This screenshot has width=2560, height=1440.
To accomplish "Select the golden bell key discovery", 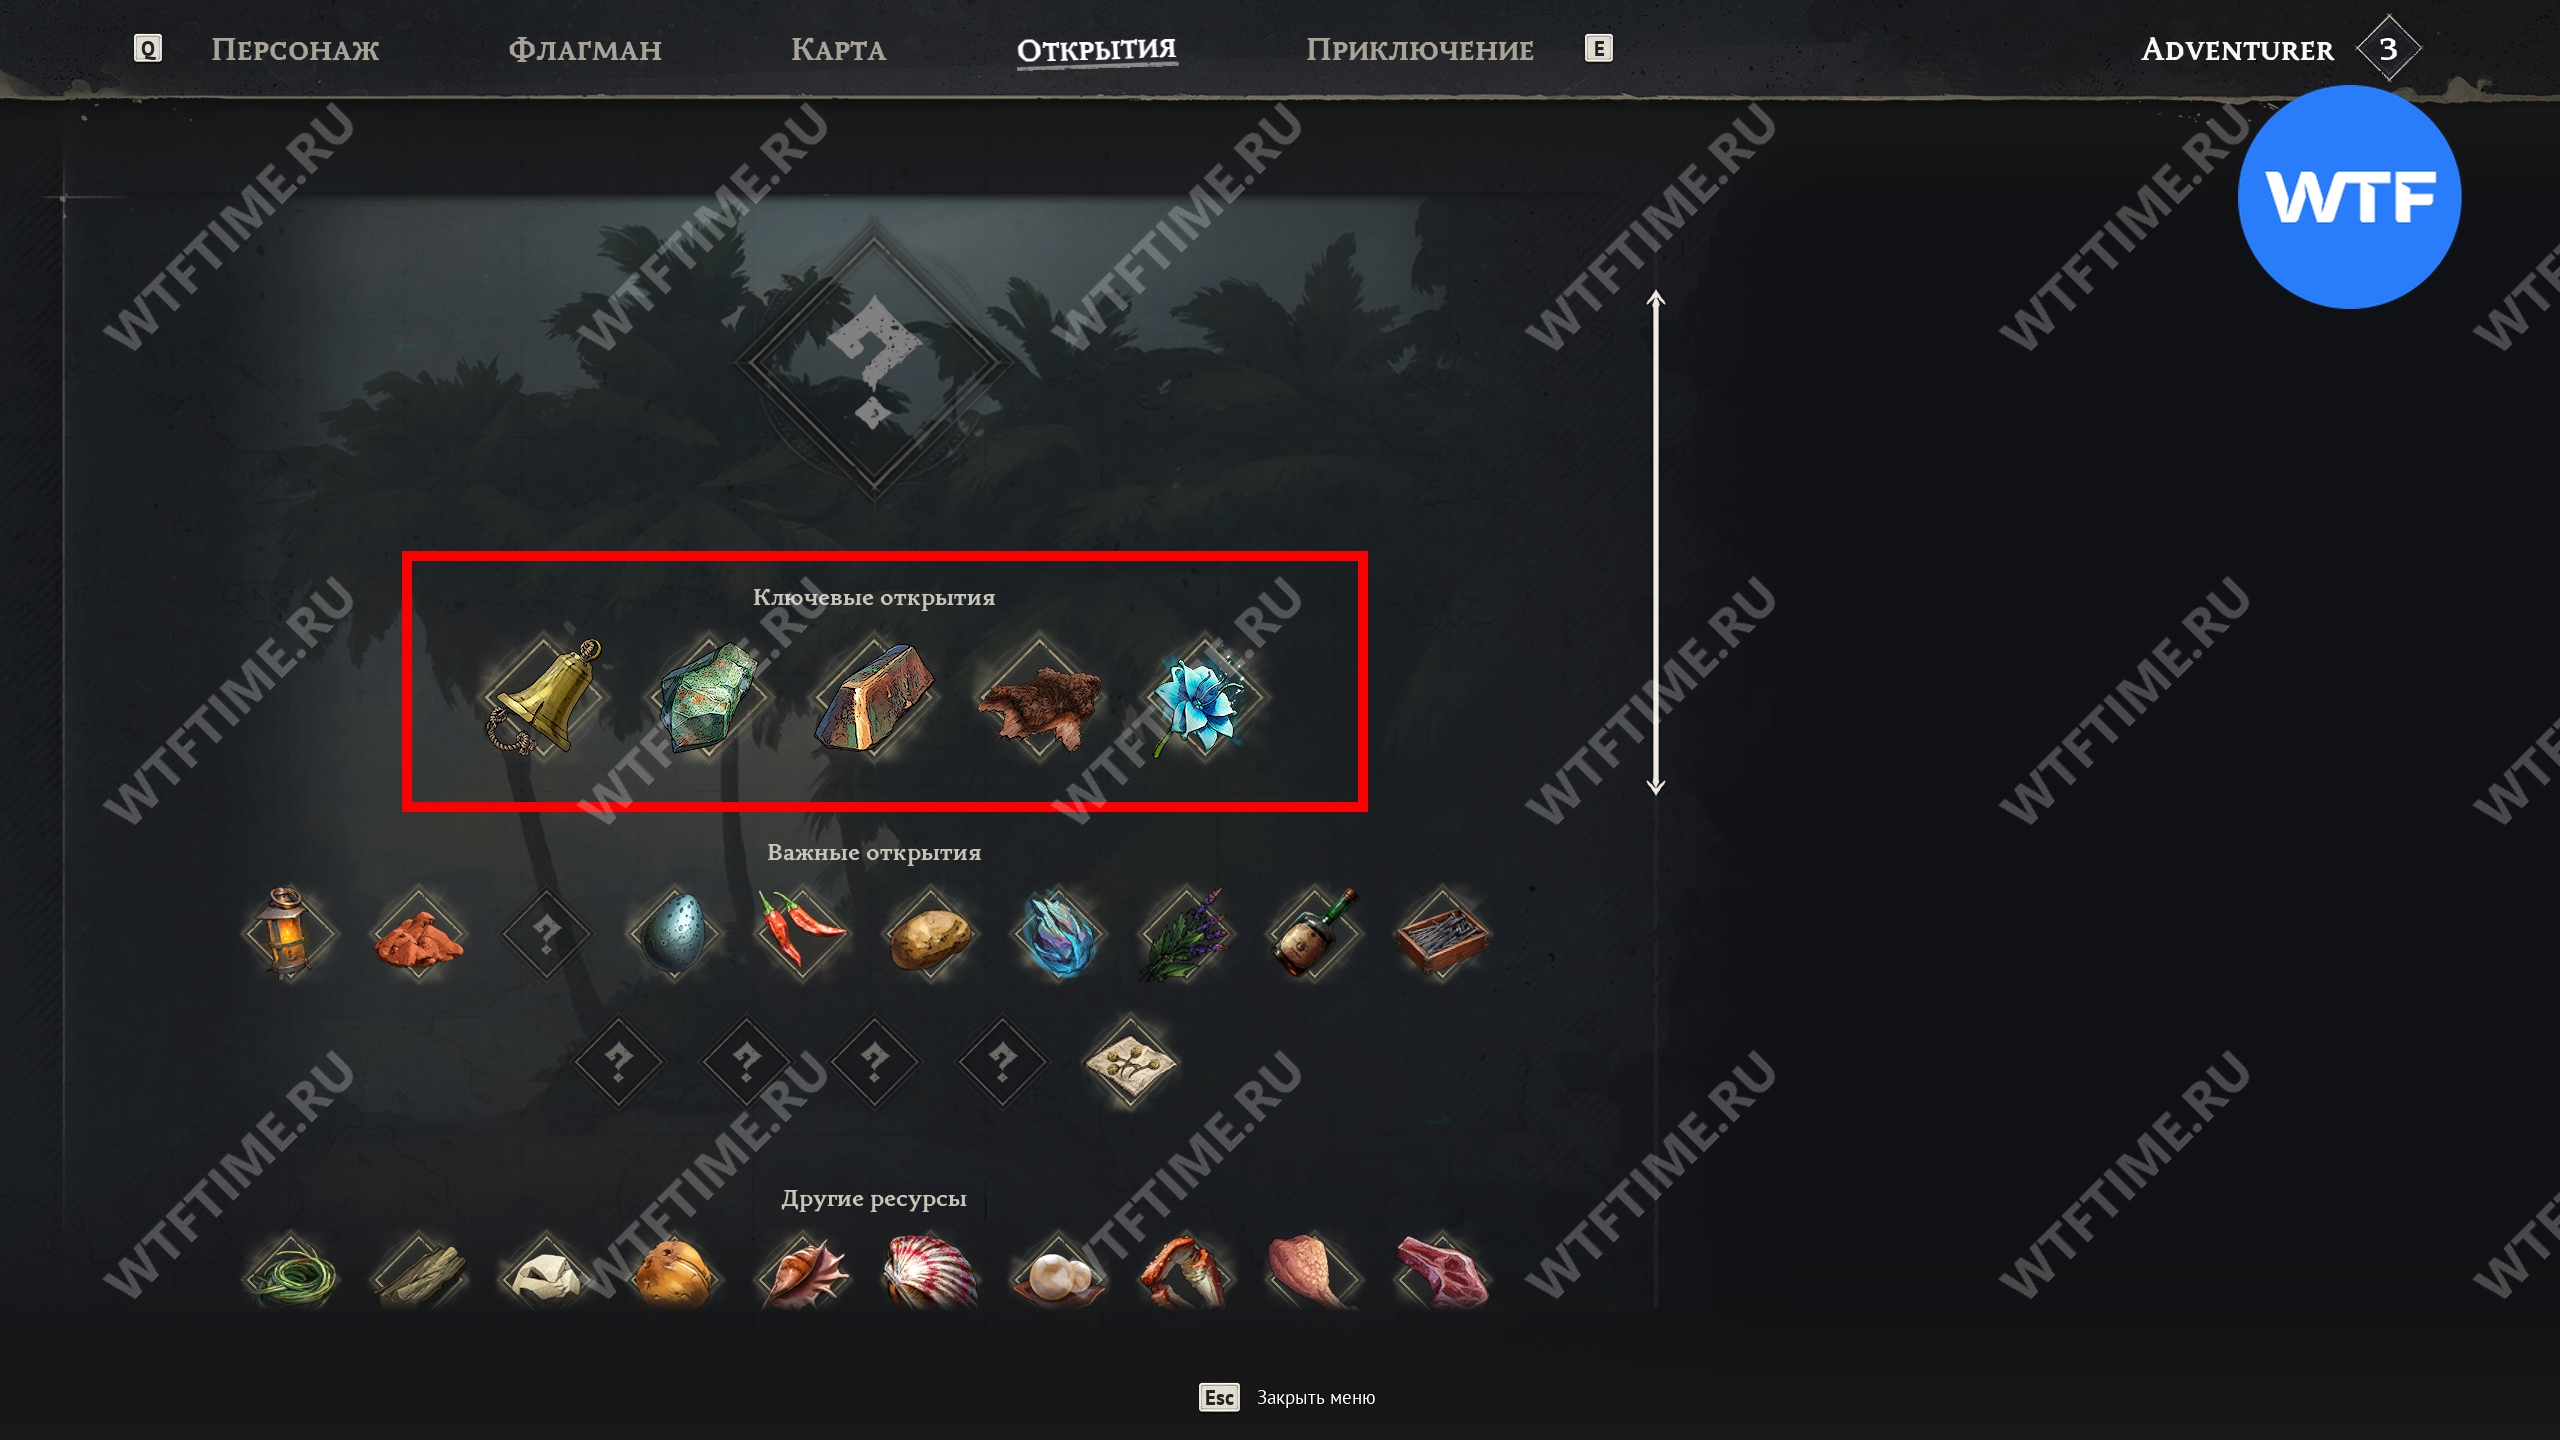I will (544, 696).
